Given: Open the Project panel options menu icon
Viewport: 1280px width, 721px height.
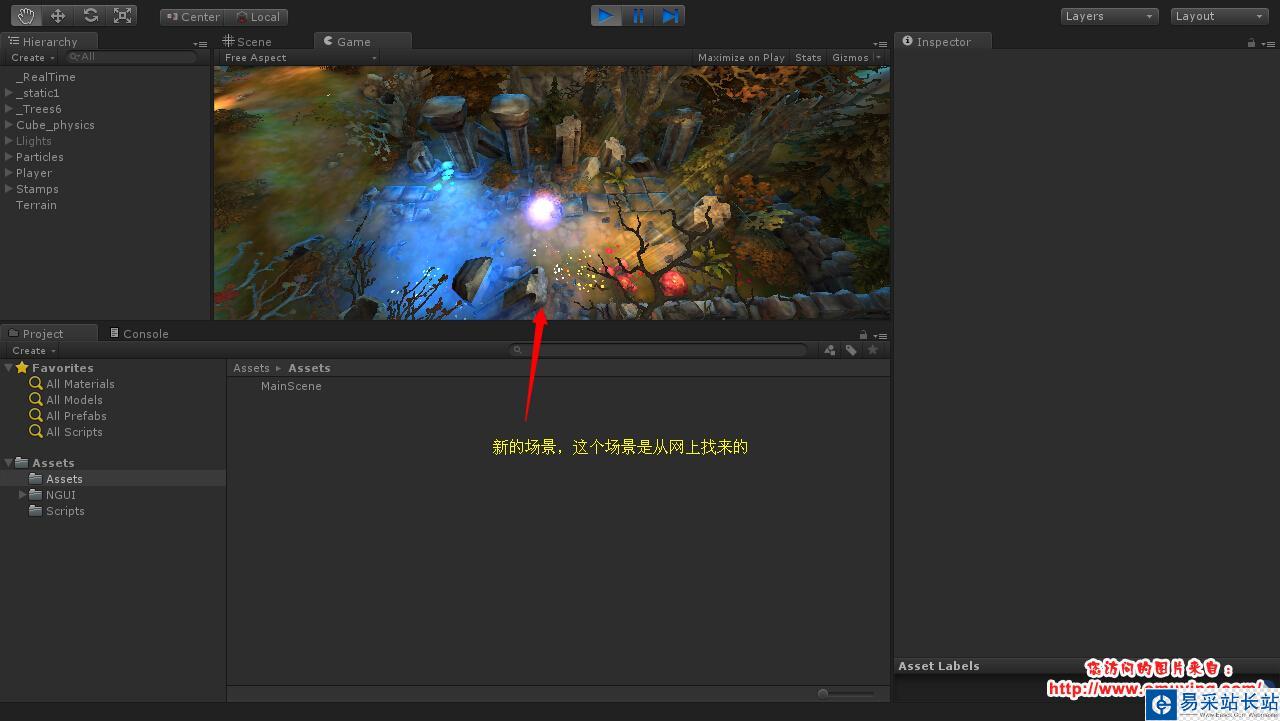Looking at the screenshot, I should point(880,336).
